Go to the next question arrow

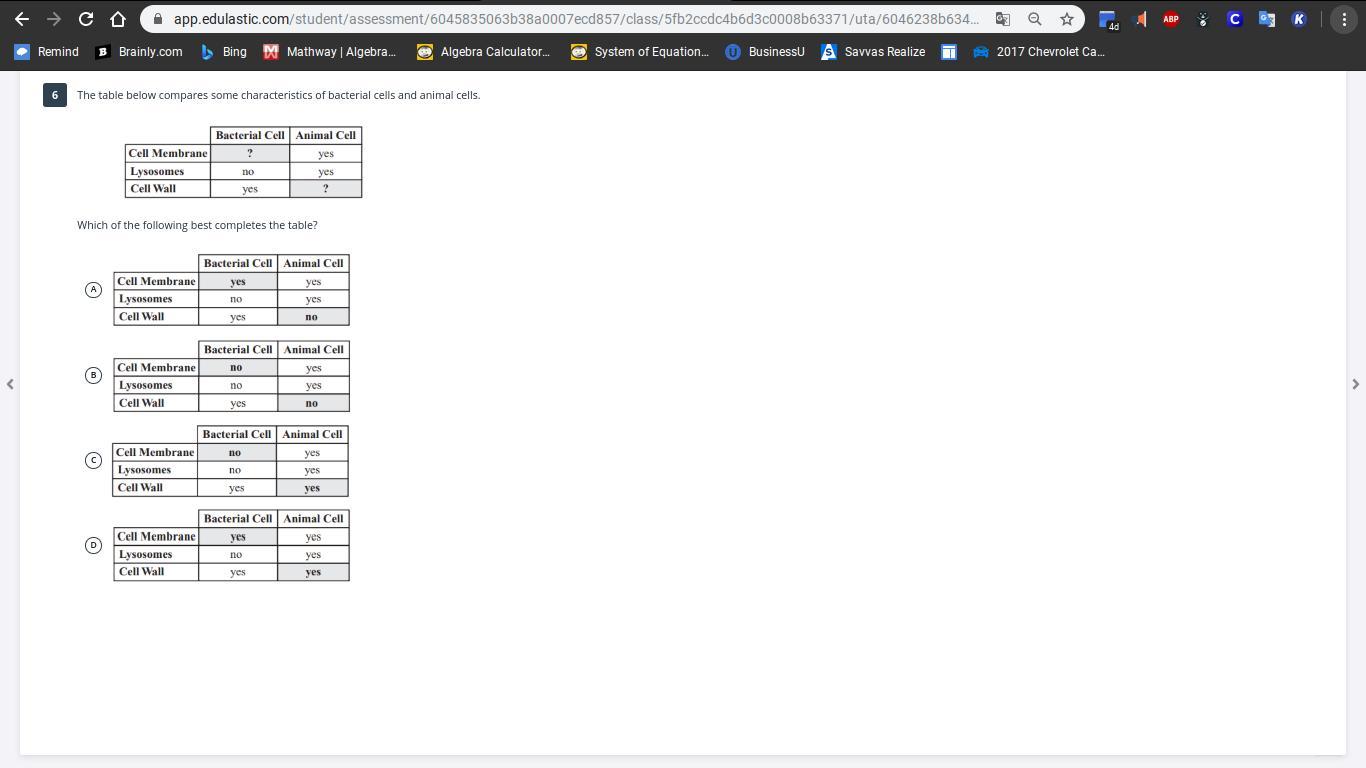[1356, 384]
